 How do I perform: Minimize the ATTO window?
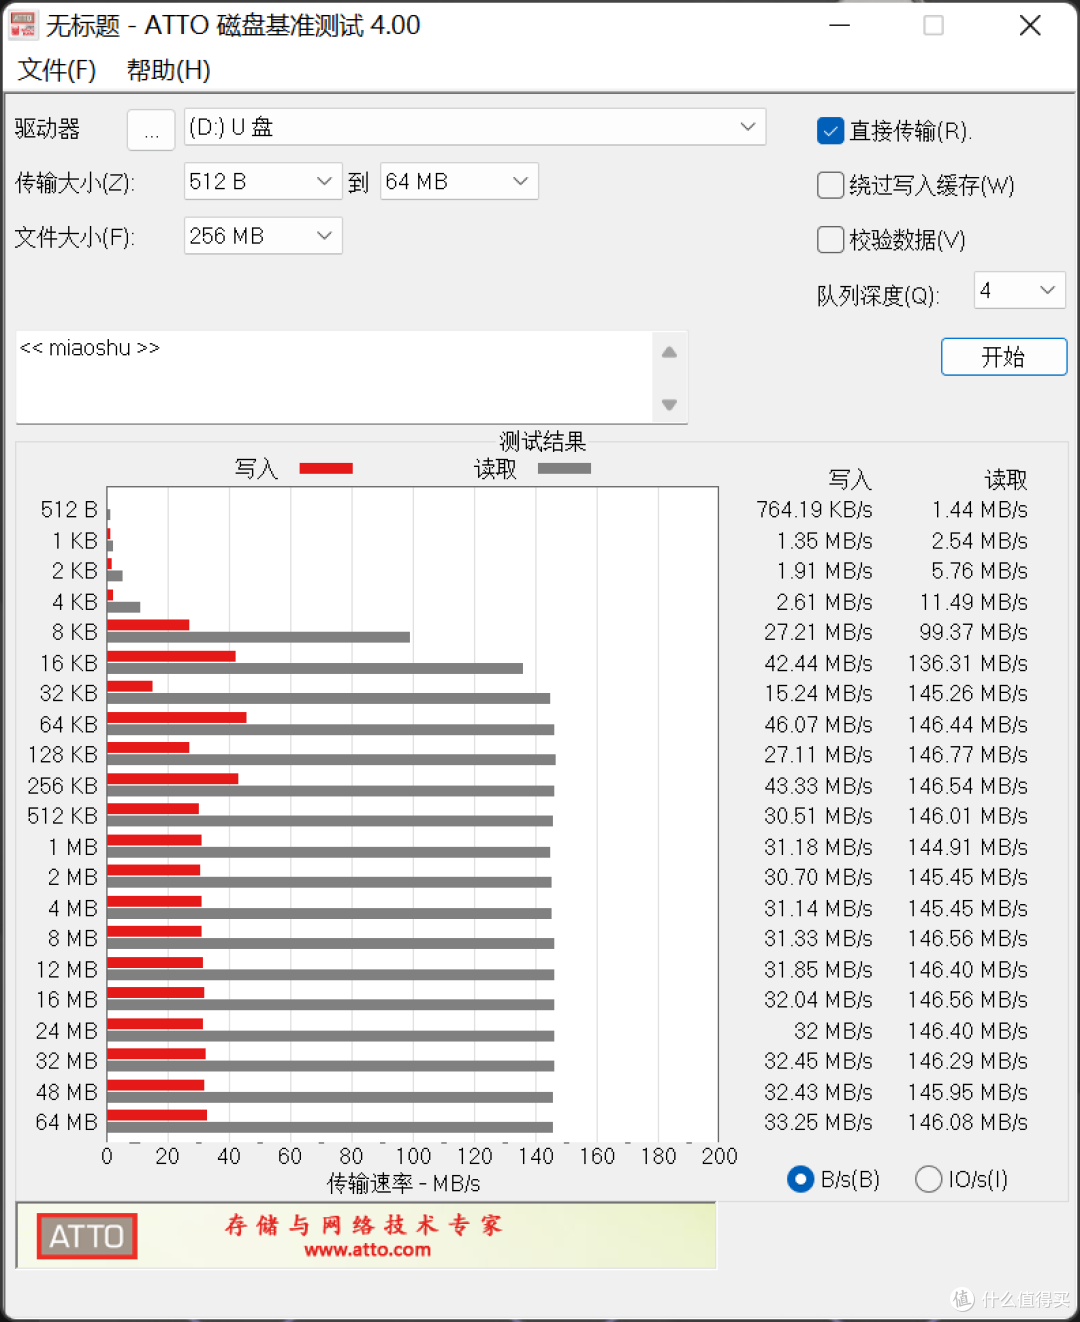pos(840,25)
